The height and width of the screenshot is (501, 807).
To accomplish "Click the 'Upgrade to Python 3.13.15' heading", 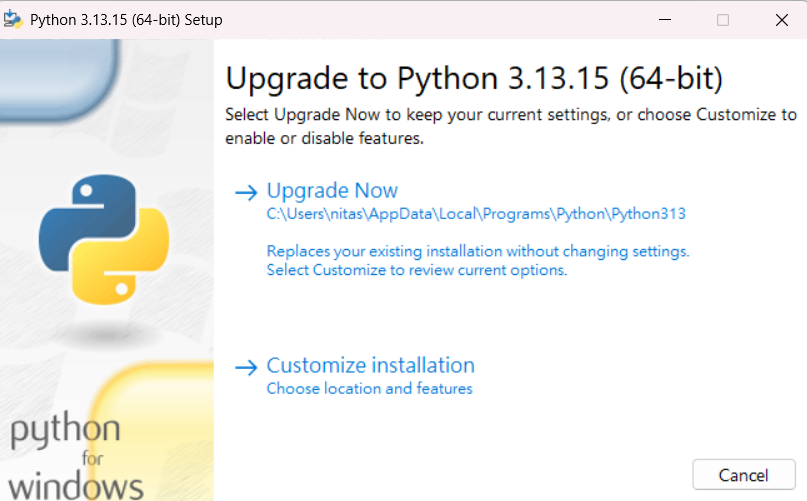I will click(474, 79).
